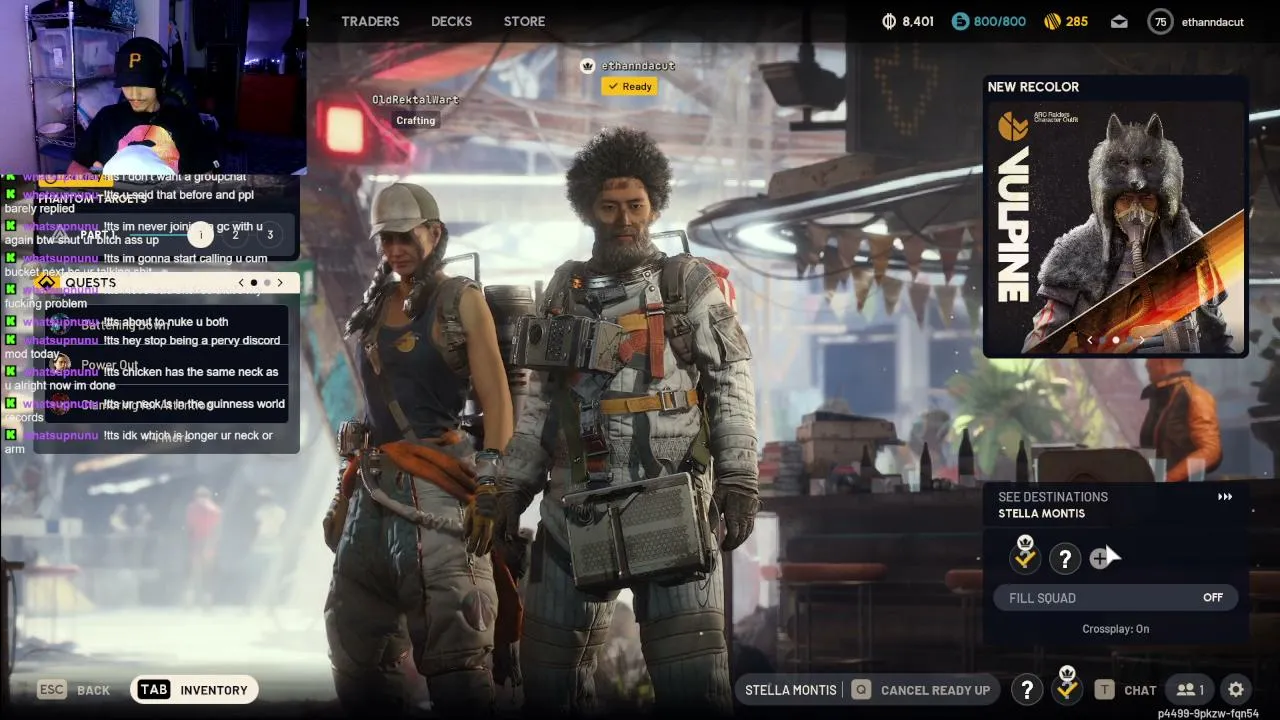This screenshot has height=720, width=1280.
Task: Open the squad members list icon
Action: (1190, 690)
